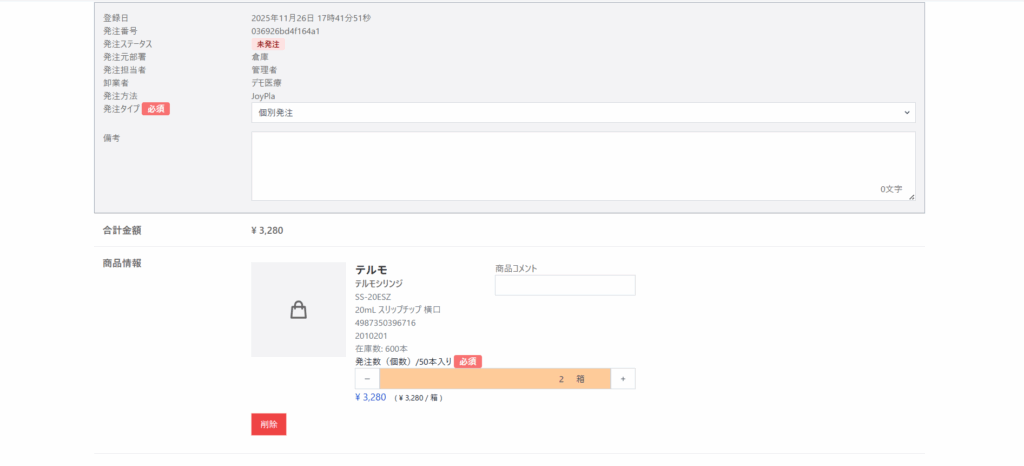Click the 在庫数: 600本 stock text
Image resolution: width=1024 pixels, height=466 pixels.
(382, 348)
